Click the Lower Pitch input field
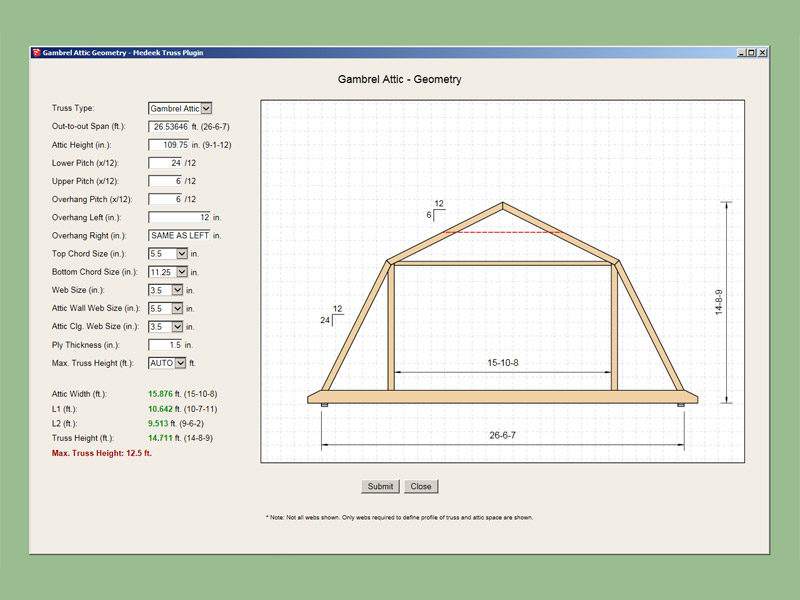 tap(165, 163)
